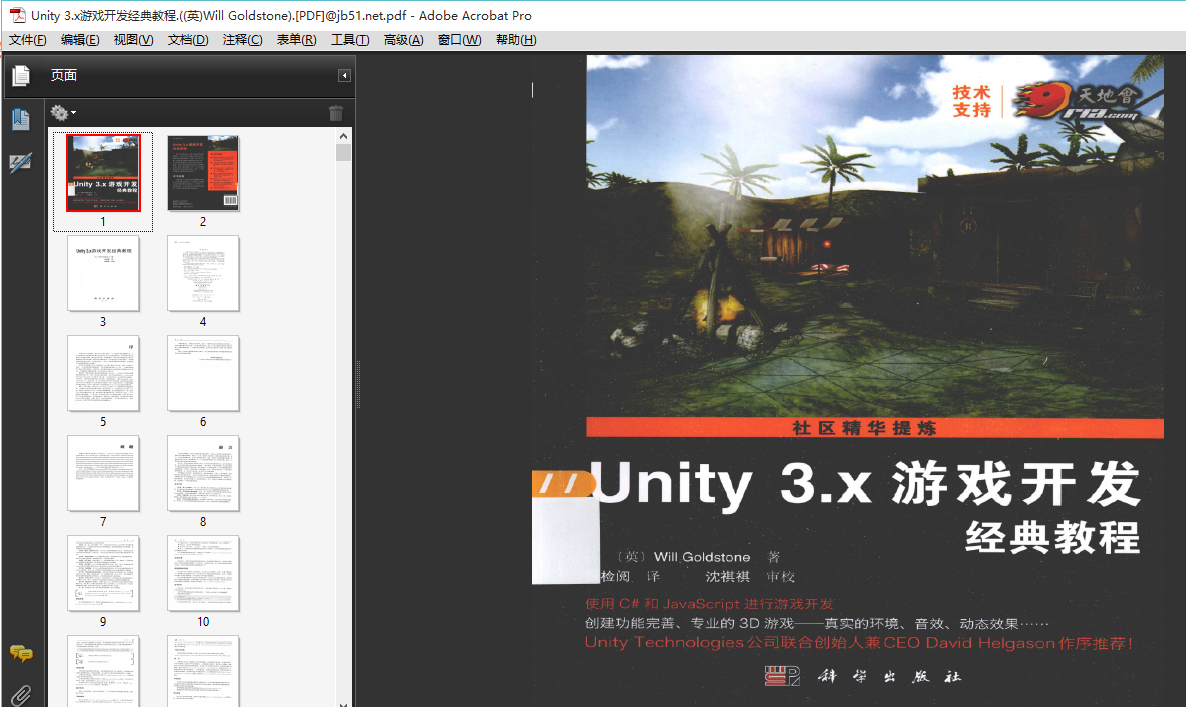Image resolution: width=1186 pixels, height=707 pixels.
Task: Select page 8 thumbnail
Action: point(203,473)
